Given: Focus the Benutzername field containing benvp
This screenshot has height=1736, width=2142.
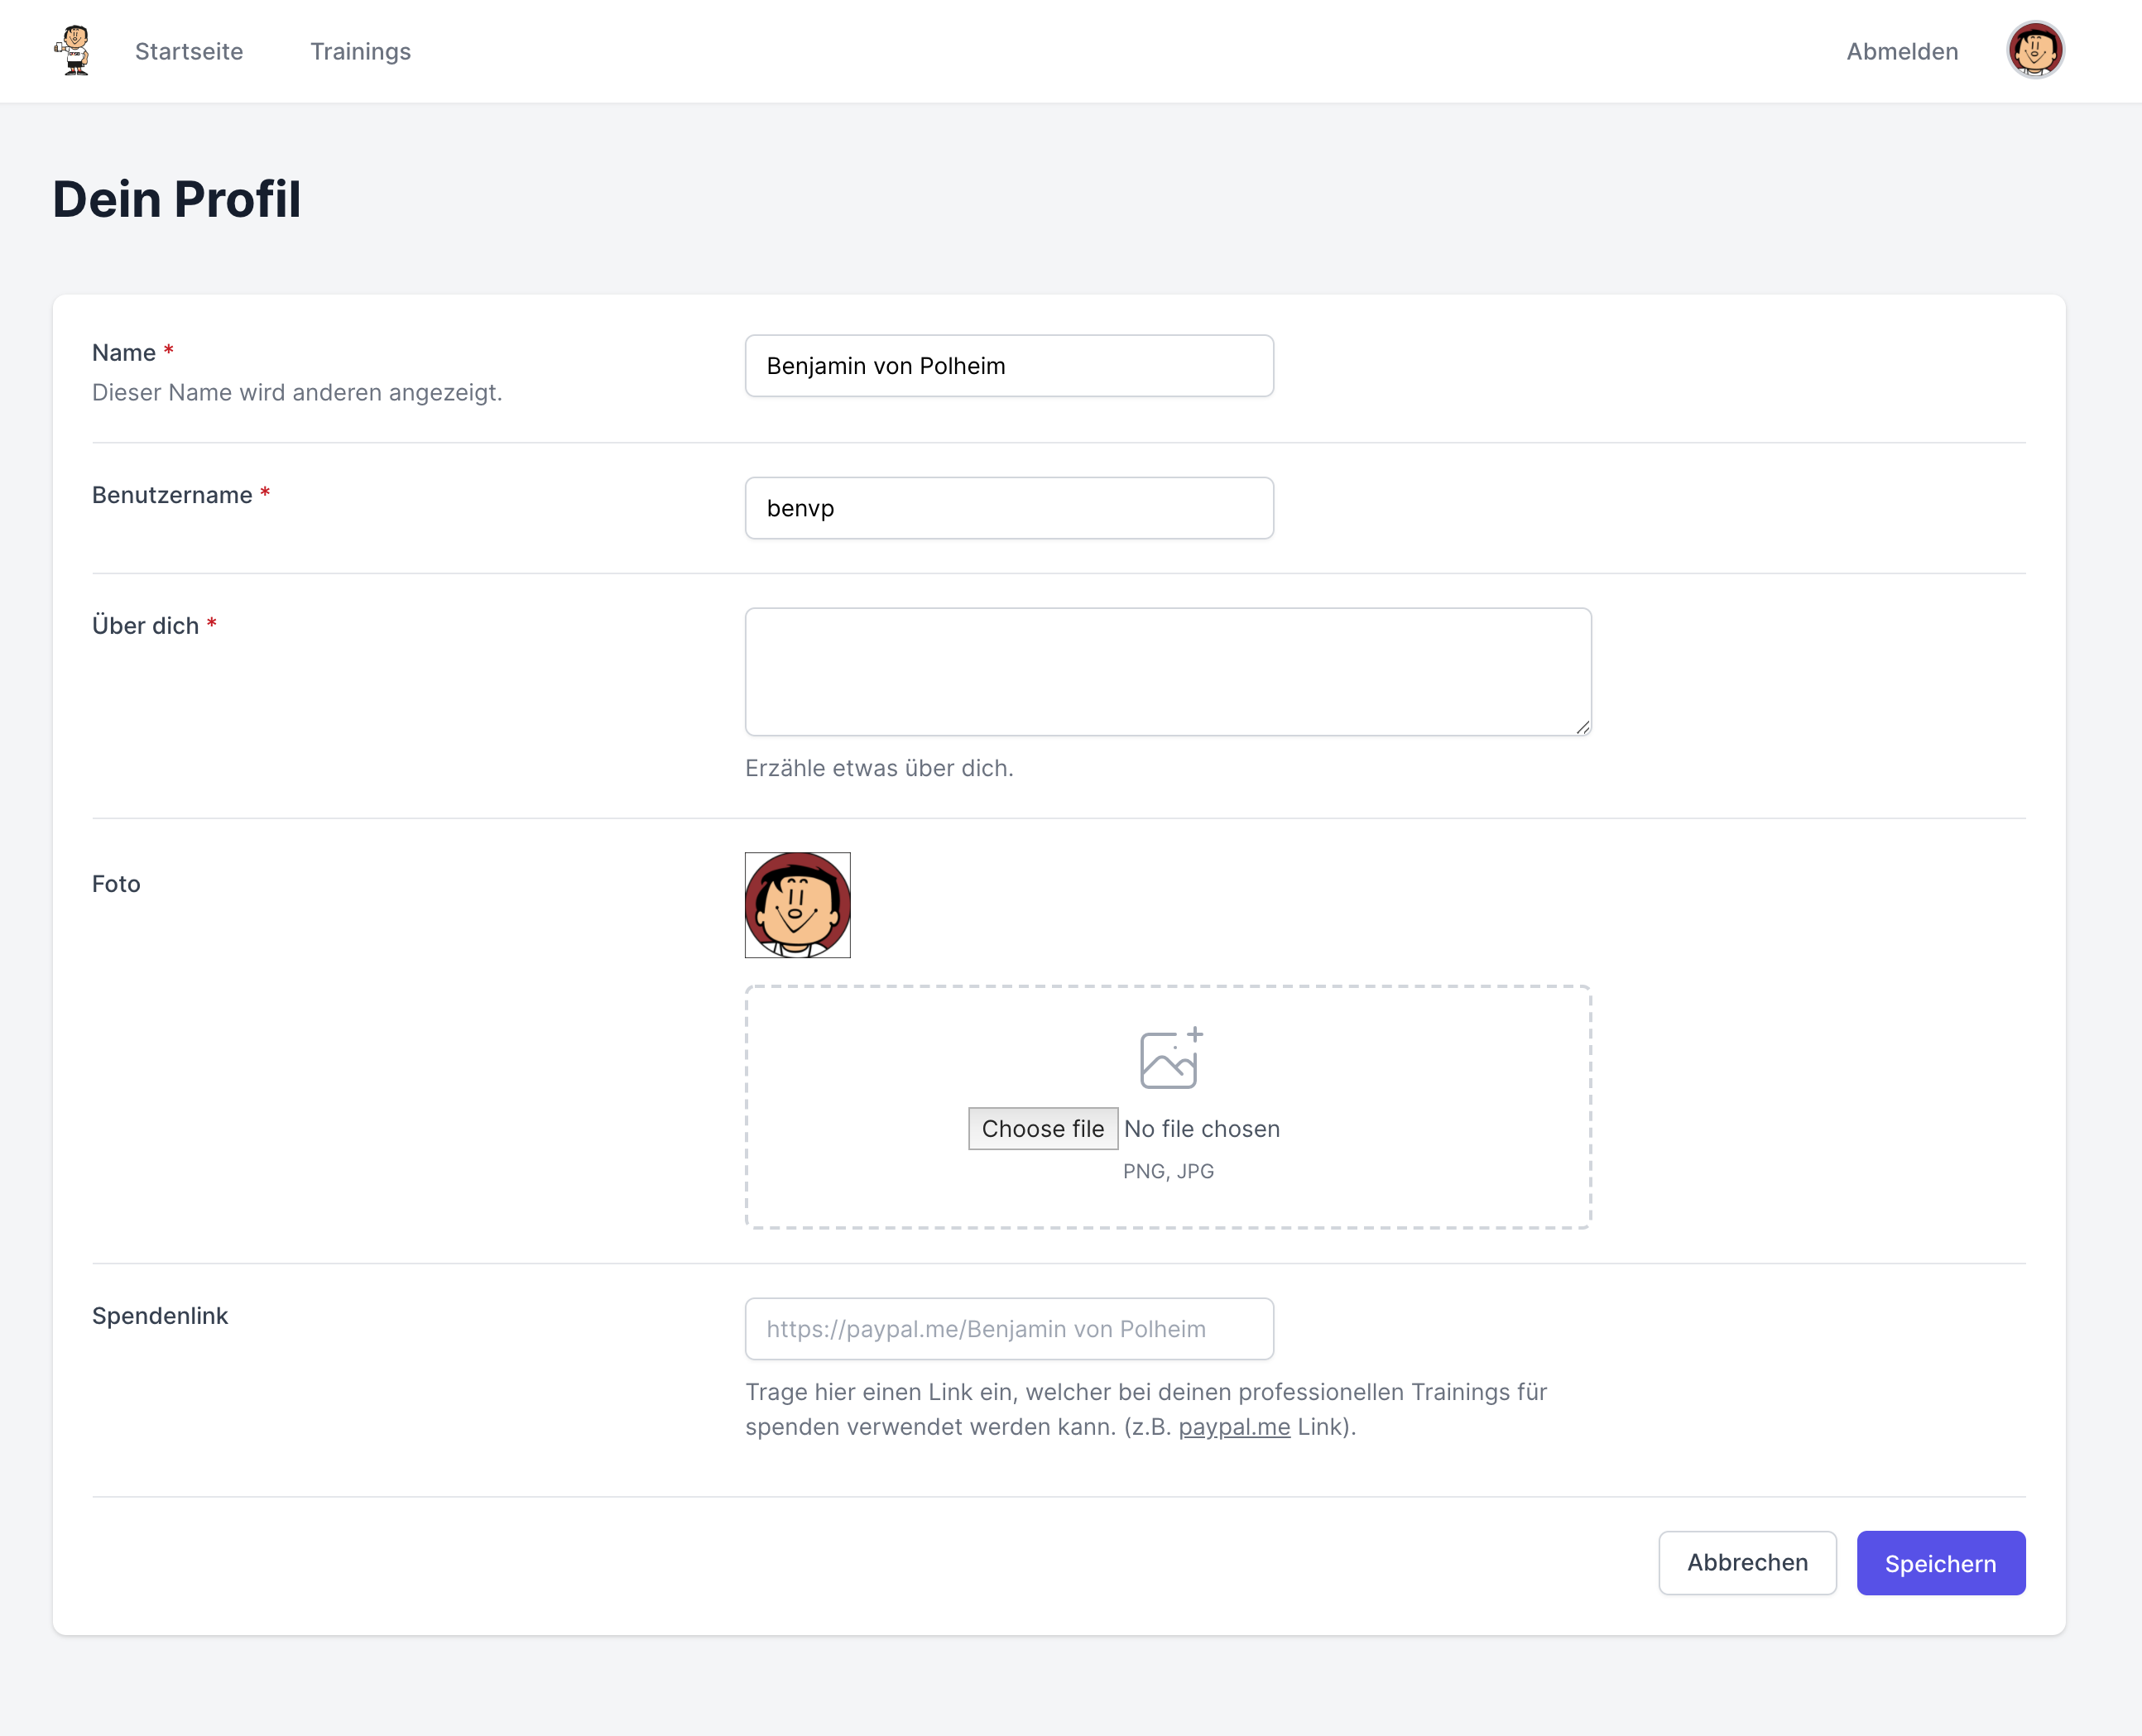Looking at the screenshot, I should tap(1009, 508).
